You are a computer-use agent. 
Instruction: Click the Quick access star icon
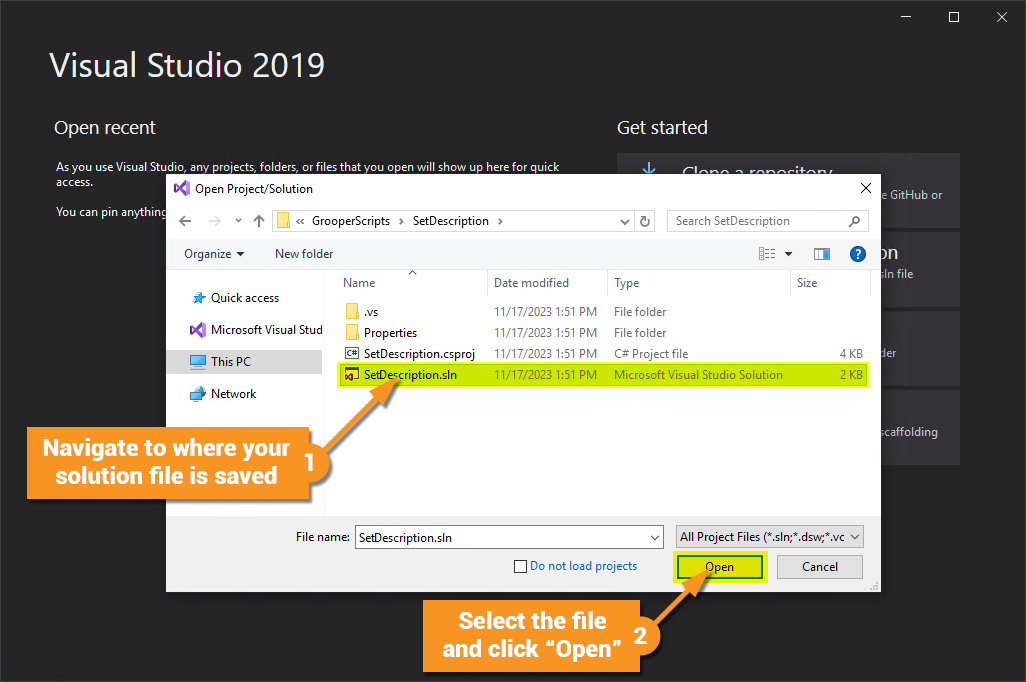point(198,298)
